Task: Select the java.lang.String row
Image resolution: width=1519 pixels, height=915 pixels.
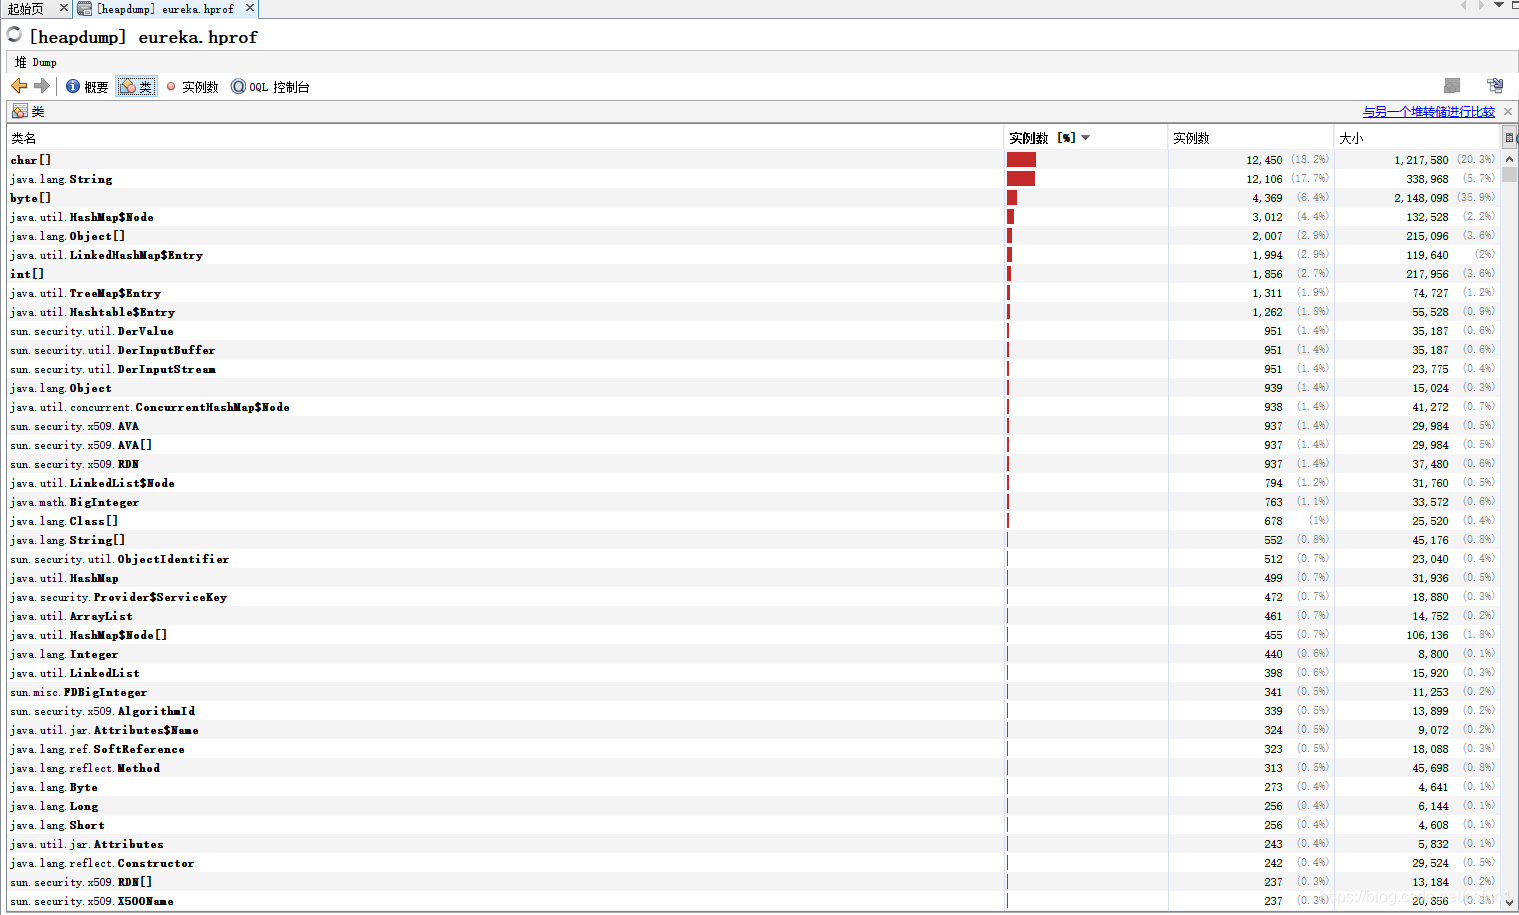Action: (x=755, y=179)
